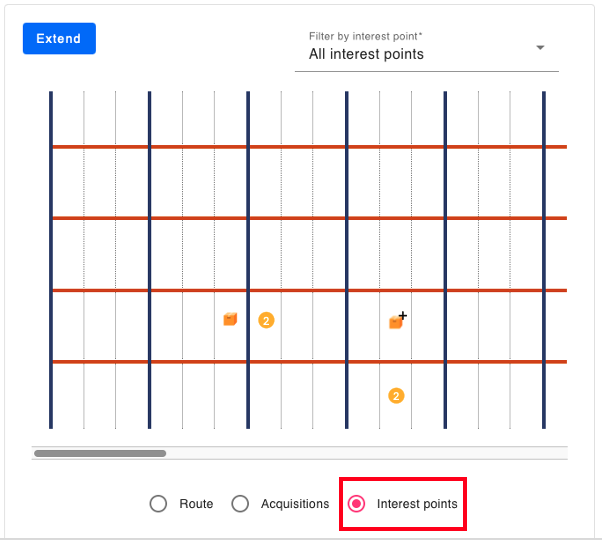This screenshot has height=540, width=602.
Task: Click the horizontal scrollbar thumb
Action: click(100, 453)
